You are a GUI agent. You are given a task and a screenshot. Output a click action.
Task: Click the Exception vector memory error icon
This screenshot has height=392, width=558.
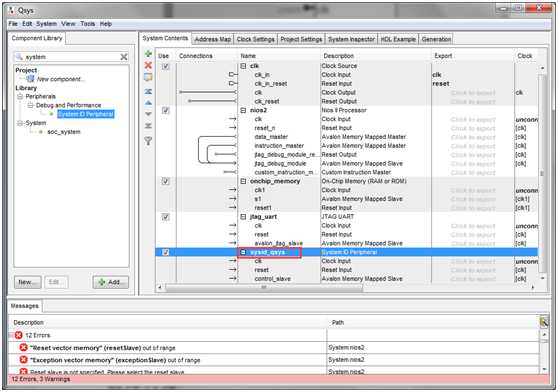coord(23,360)
